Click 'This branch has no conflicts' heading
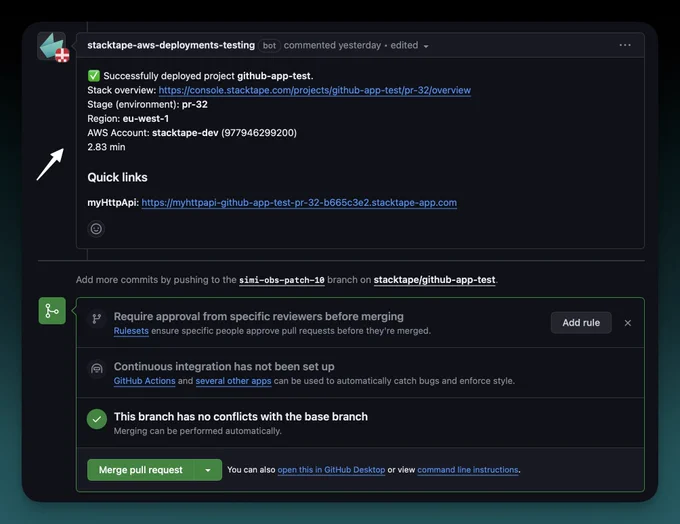This screenshot has width=680, height=524. pyautogui.click(x=241, y=416)
